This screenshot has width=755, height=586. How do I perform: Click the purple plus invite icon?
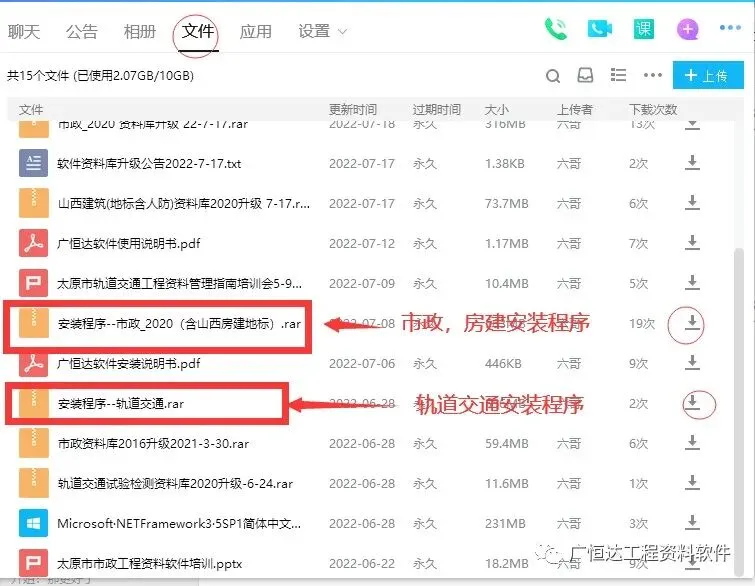click(688, 29)
